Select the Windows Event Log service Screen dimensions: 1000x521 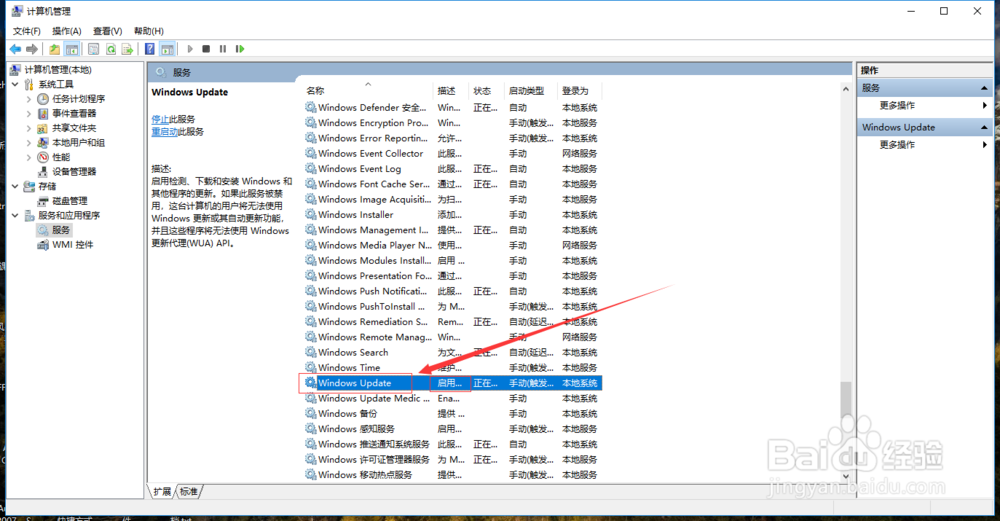tap(452, 169)
